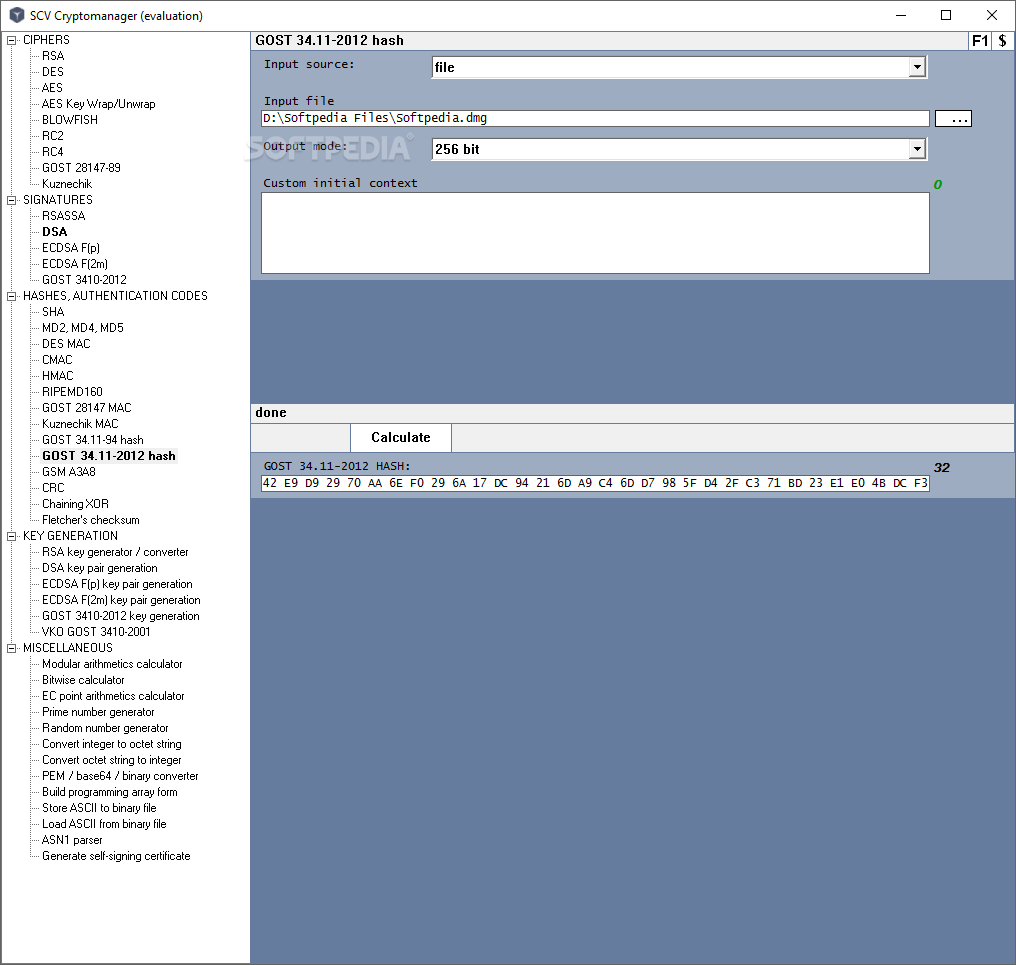The width and height of the screenshot is (1016, 965).
Task: Select Convert integer to octet string
Action: [x=111, y=744]
